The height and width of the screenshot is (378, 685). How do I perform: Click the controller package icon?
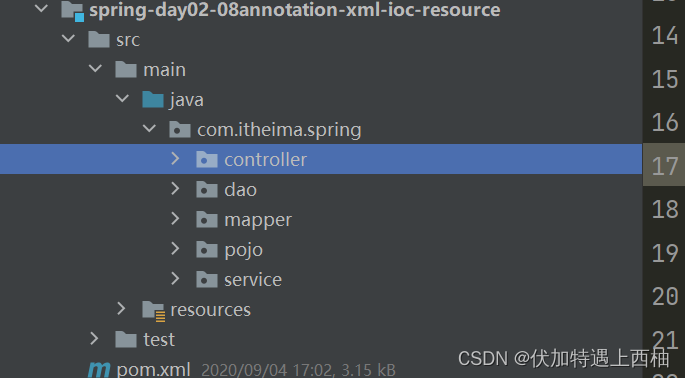pos(207,160)
